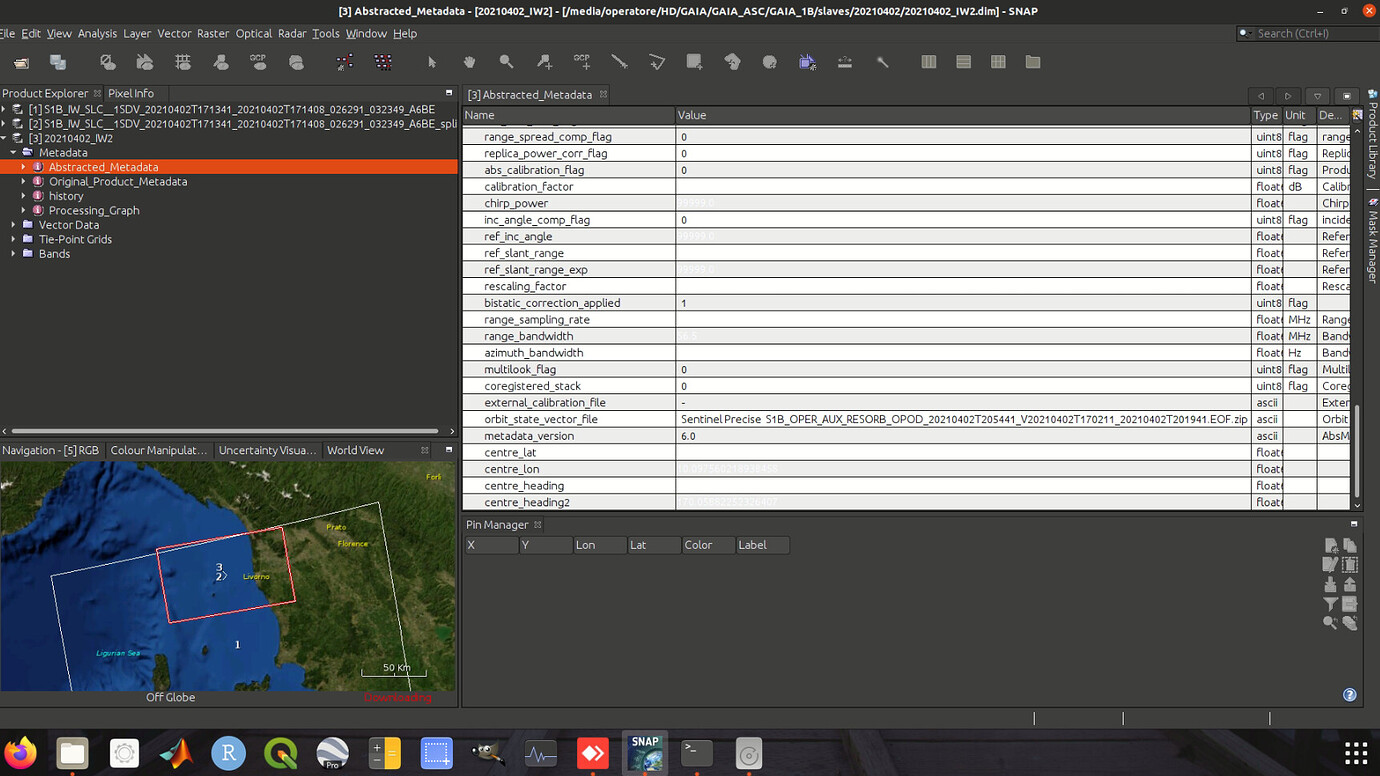Select the hand Panning tool
Viewport: 1380px width, 776px height.
click(x=469, y=62)
